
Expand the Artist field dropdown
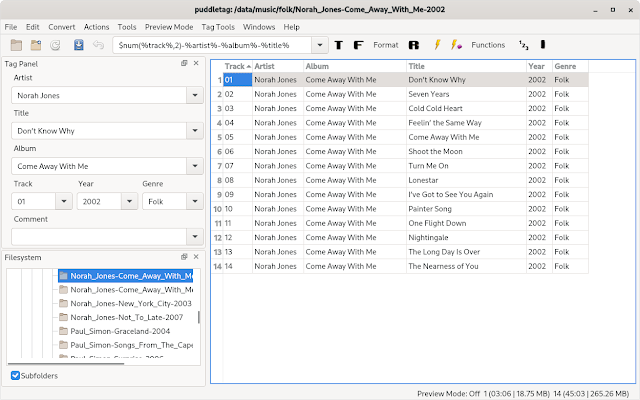click(x=195, y=96)
